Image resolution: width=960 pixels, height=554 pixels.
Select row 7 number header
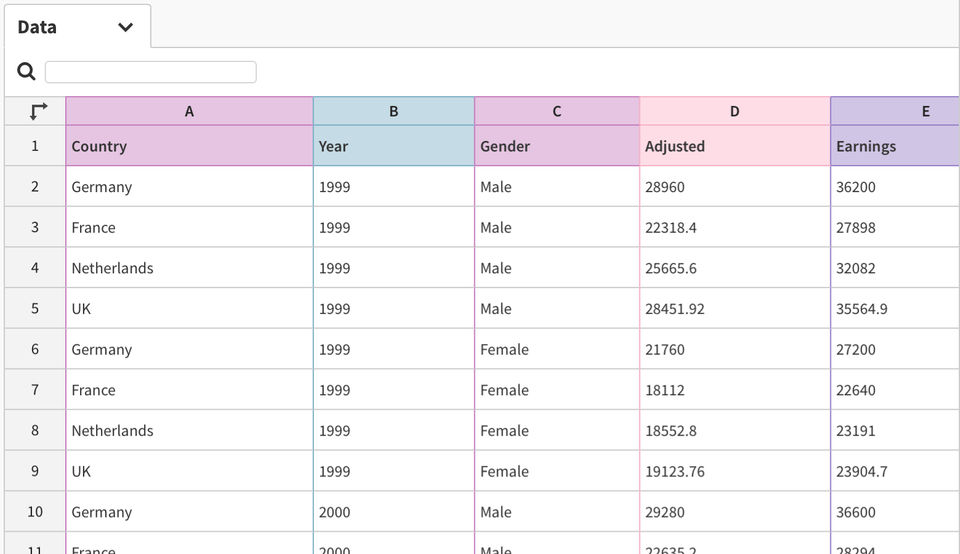(x=35, y=389)
